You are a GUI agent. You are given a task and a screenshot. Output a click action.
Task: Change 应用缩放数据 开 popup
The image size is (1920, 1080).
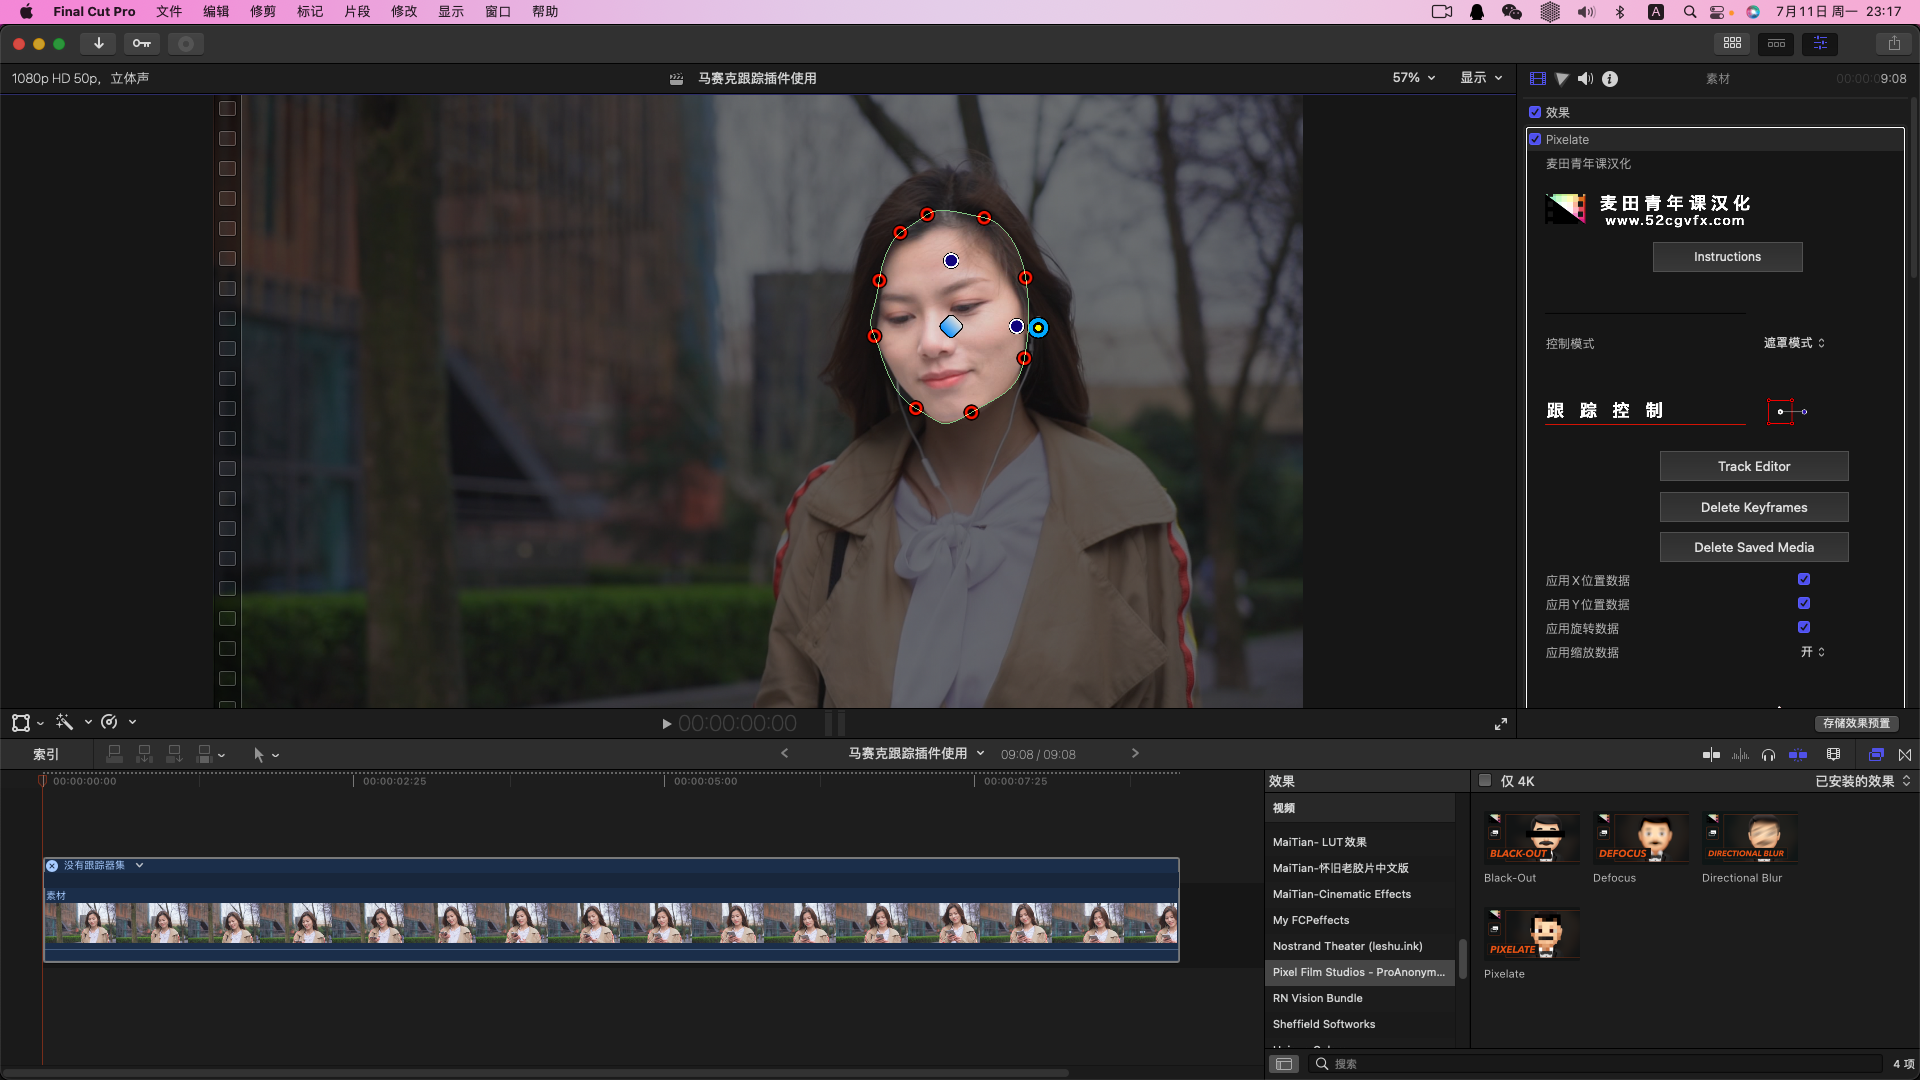point(1813,652)
